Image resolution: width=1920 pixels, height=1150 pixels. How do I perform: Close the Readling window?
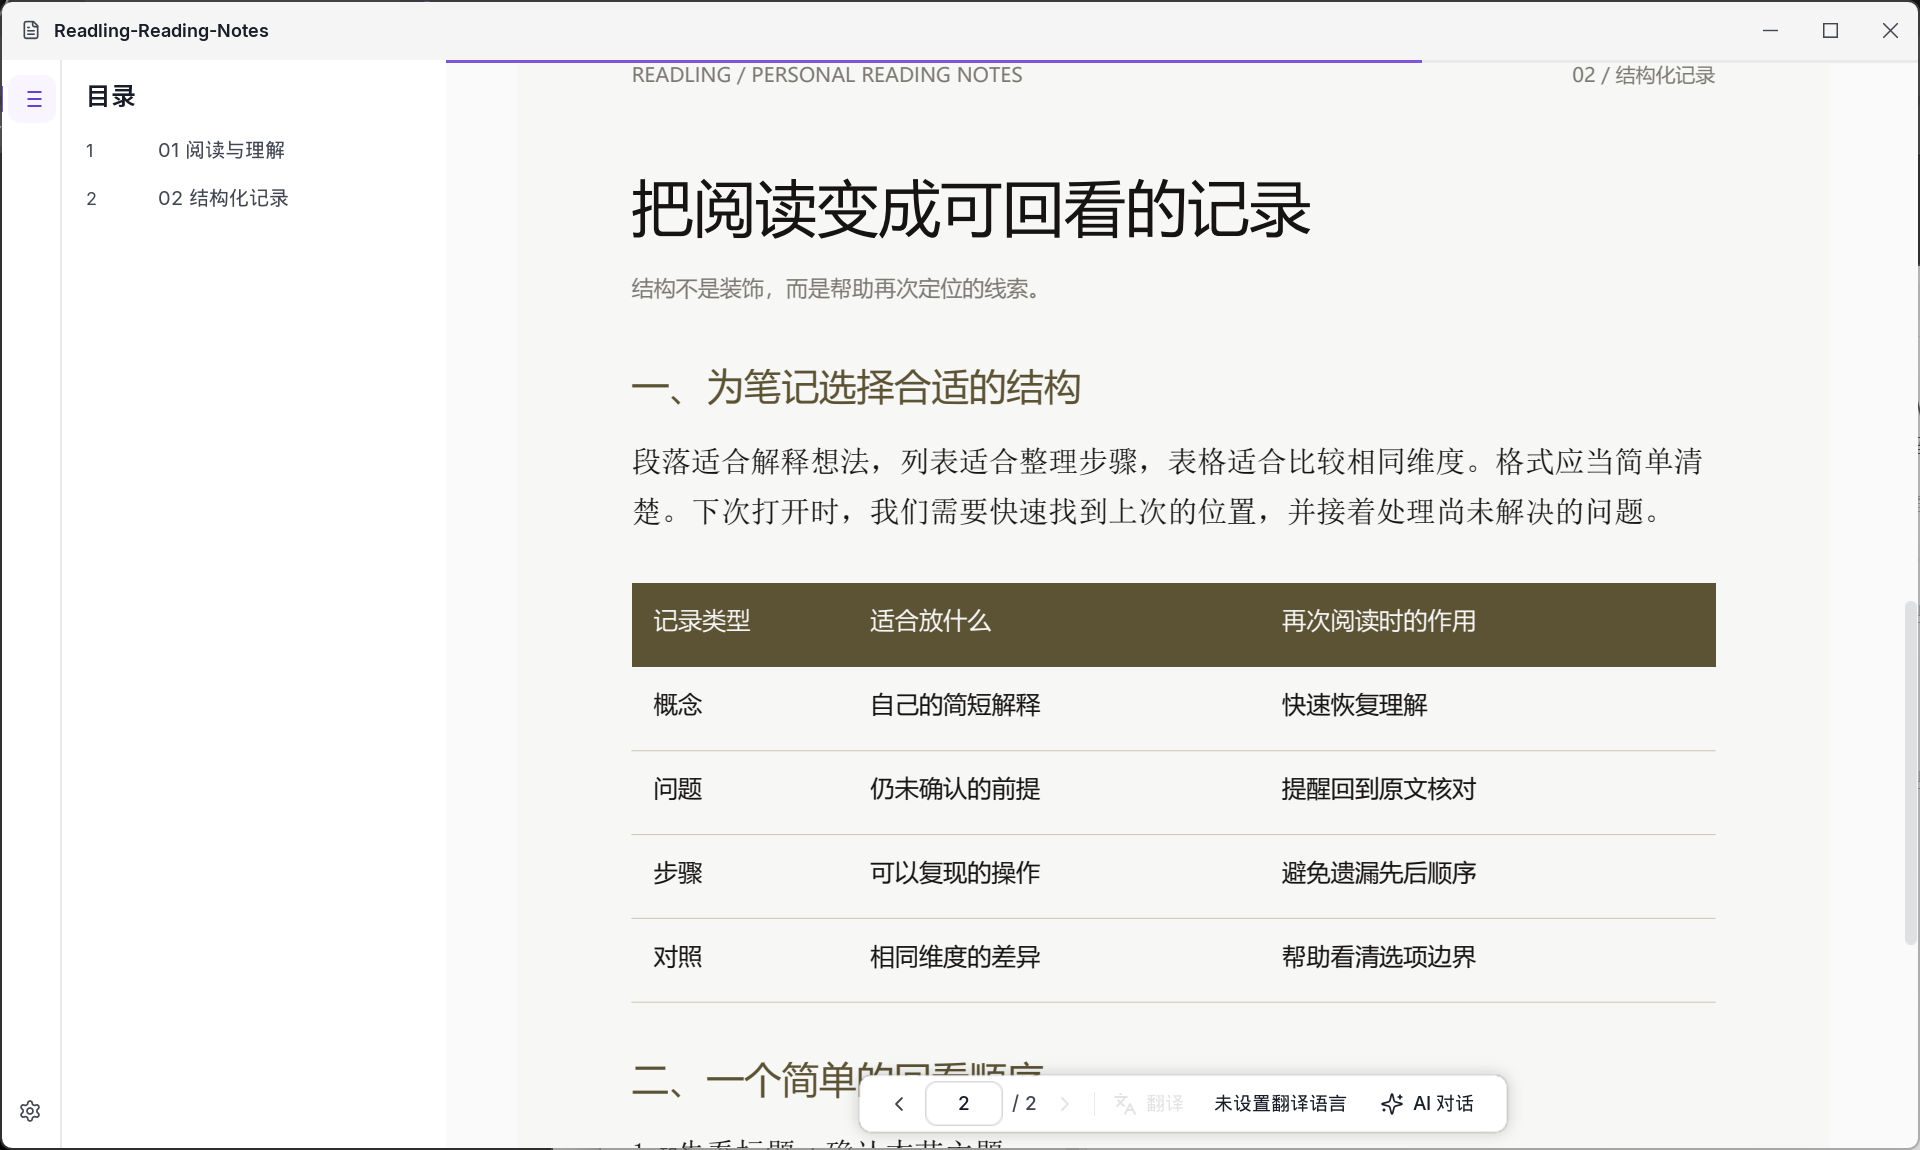pos(1890,30)
